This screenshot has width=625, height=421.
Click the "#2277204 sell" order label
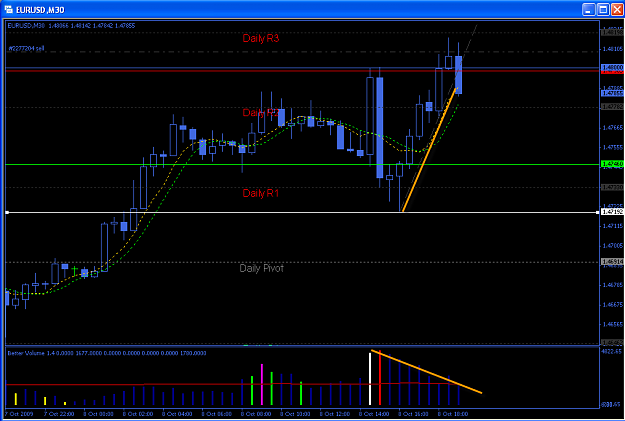coord(26,49)
